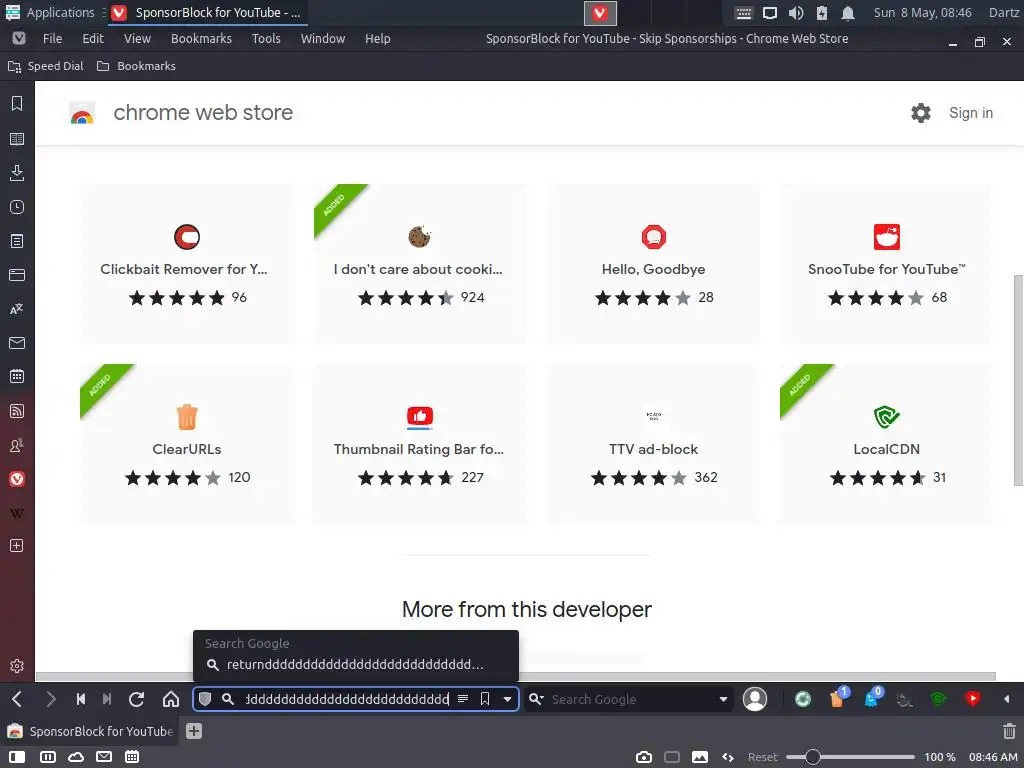Reset the page zoom level
The image size is (1024, 768).
[763, 757]
